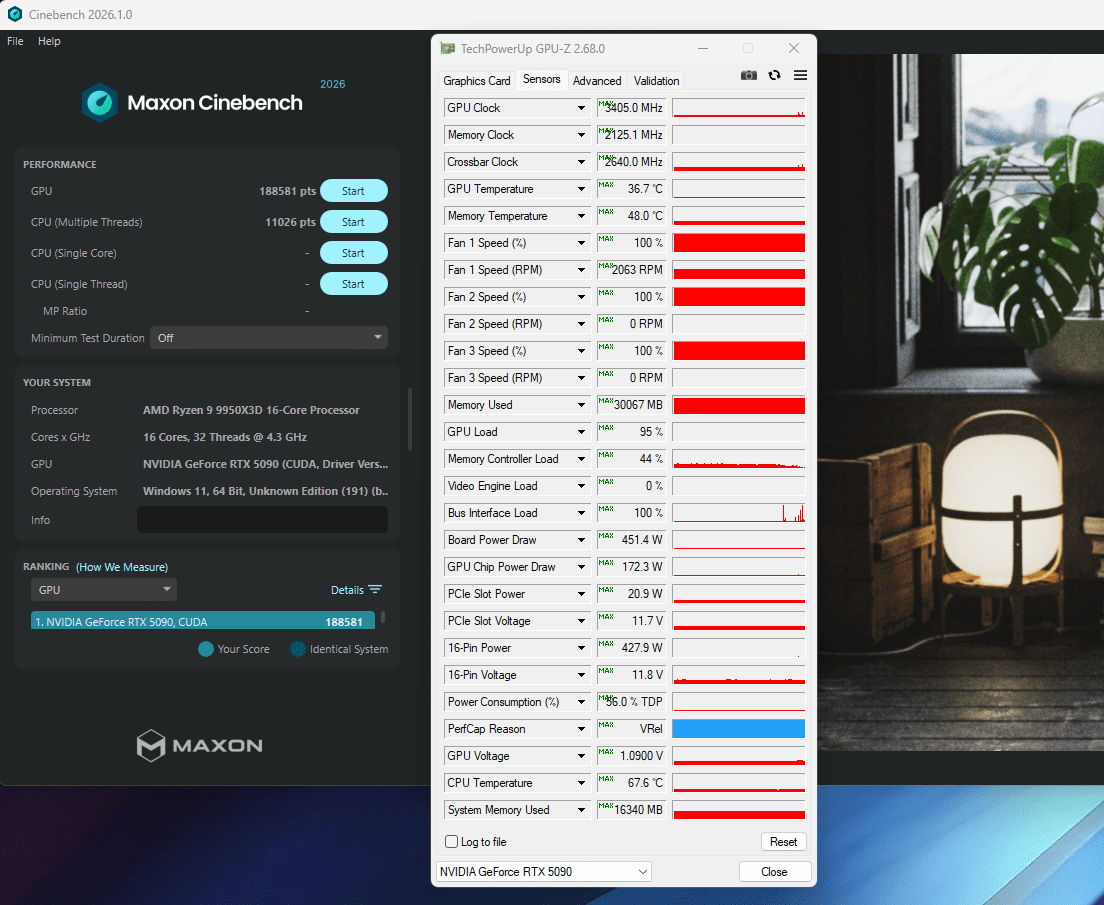Switch to the Validation tab
The width and height of the screenshot is (1104, 905).
coord(656,80)
